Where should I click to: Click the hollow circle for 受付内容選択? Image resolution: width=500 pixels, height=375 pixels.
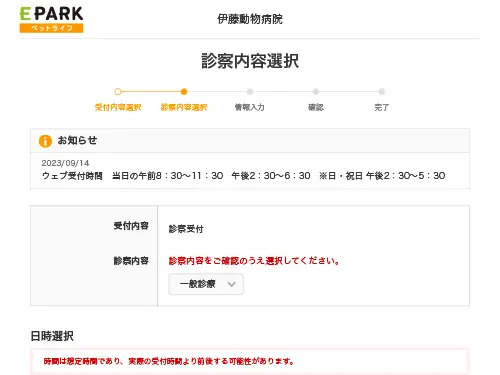(118, 92)
